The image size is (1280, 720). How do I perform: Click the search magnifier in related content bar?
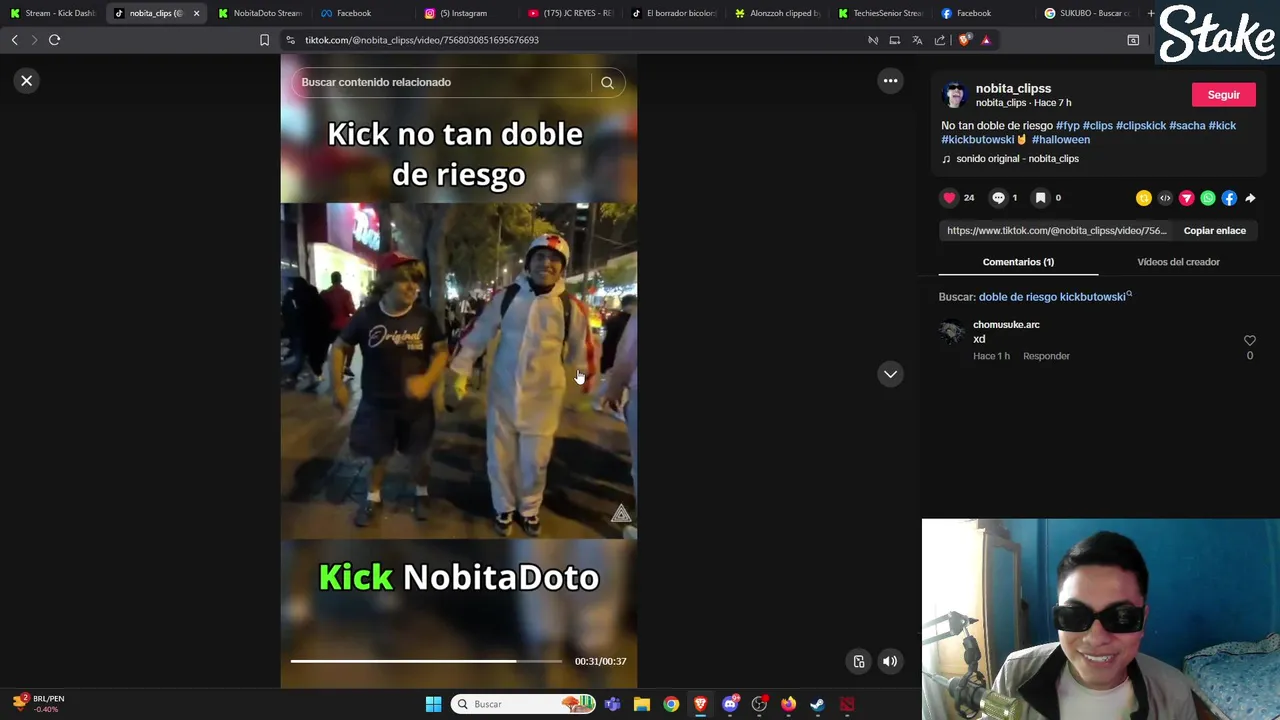(x=607, y=83)
